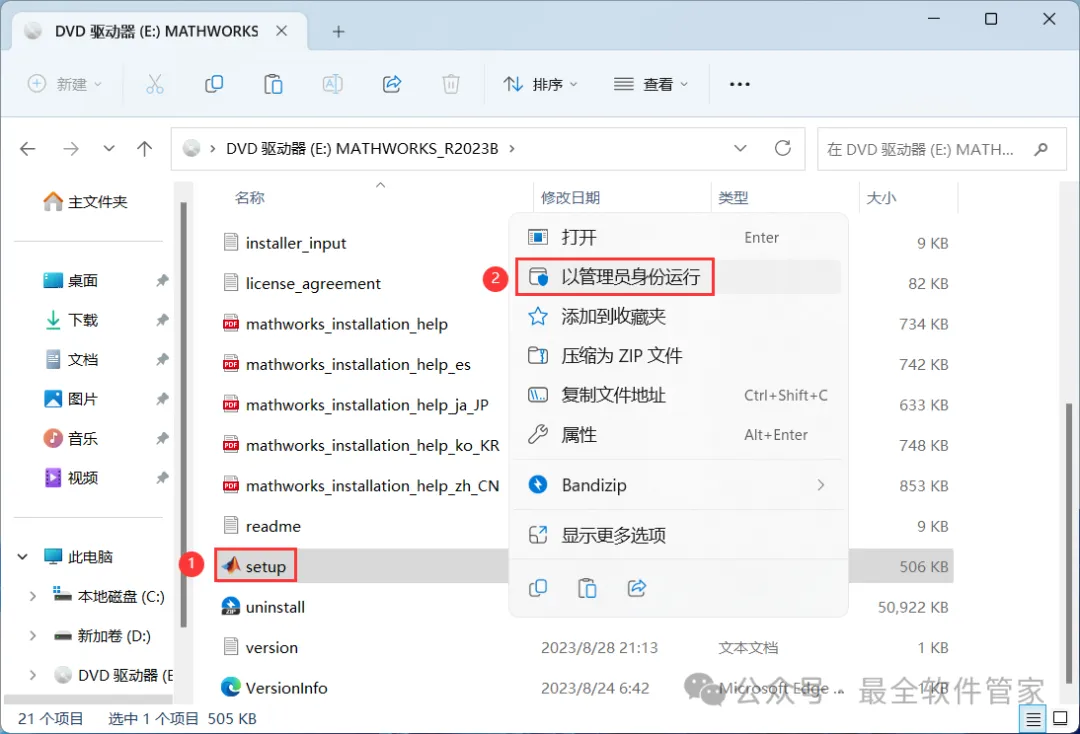Expand 新加卷 (D:) tree node

(32, 636)
